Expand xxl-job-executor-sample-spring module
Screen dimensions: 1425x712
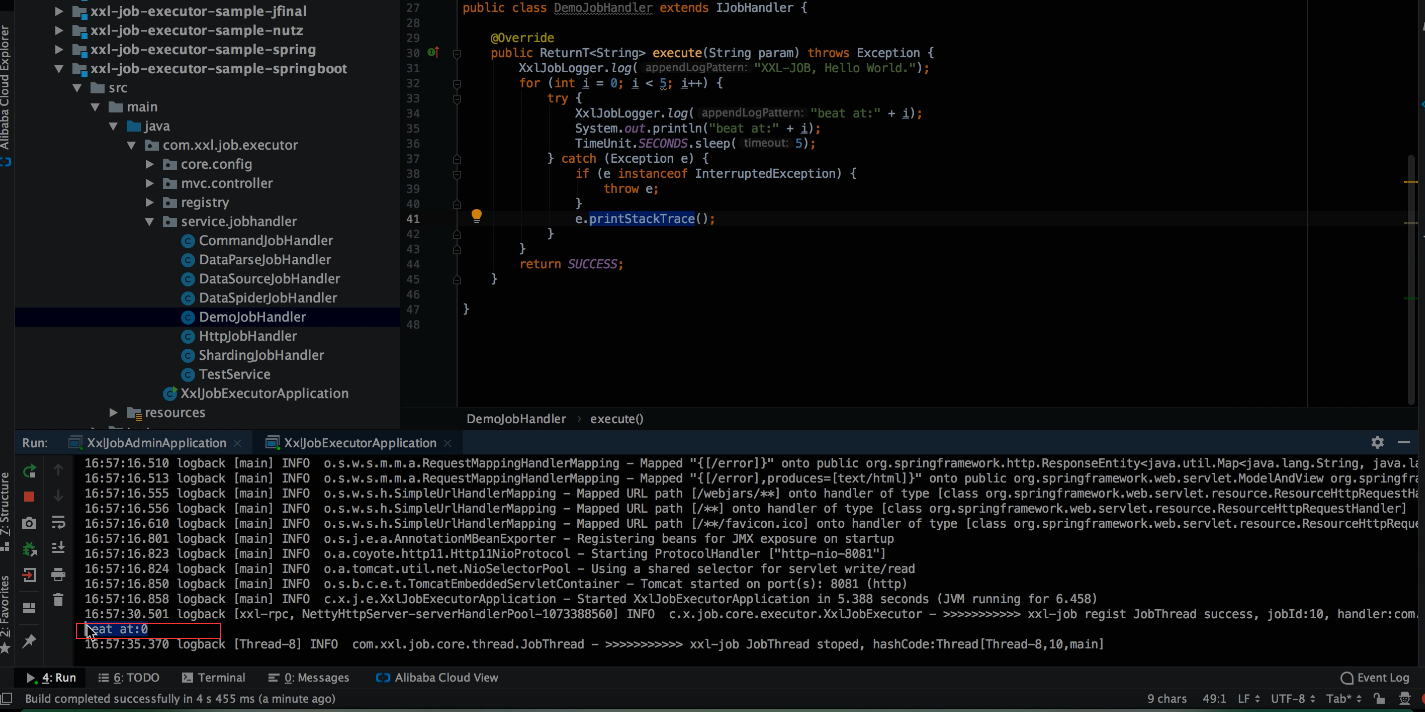click(59, 50)
